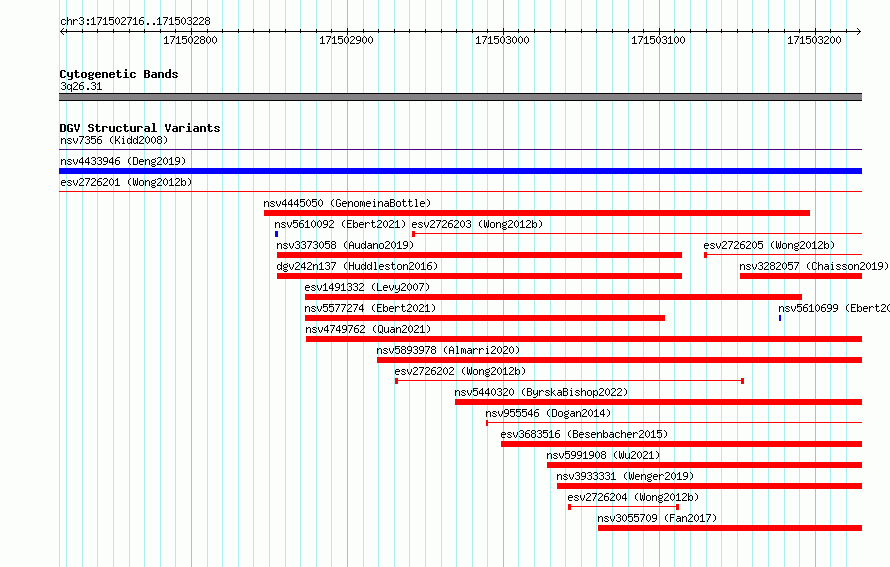Click the 171502800 ruler position label
The image size is (890, 567).
click(190, 40)
